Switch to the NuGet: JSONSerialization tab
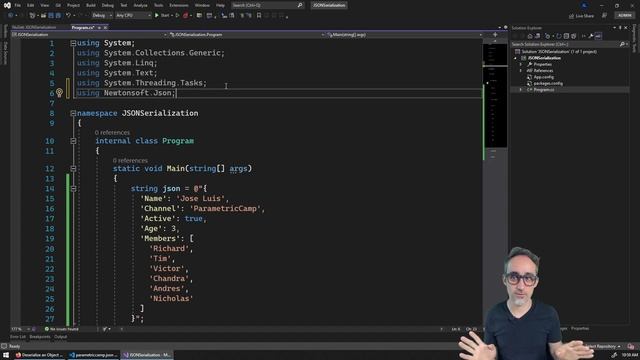 34,27
